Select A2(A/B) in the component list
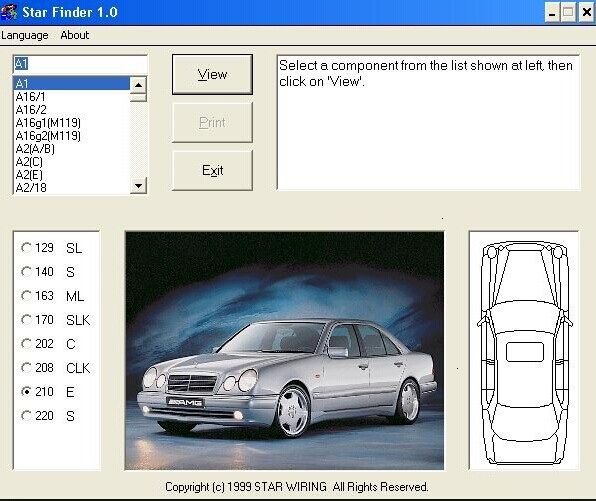 (71, 149)
